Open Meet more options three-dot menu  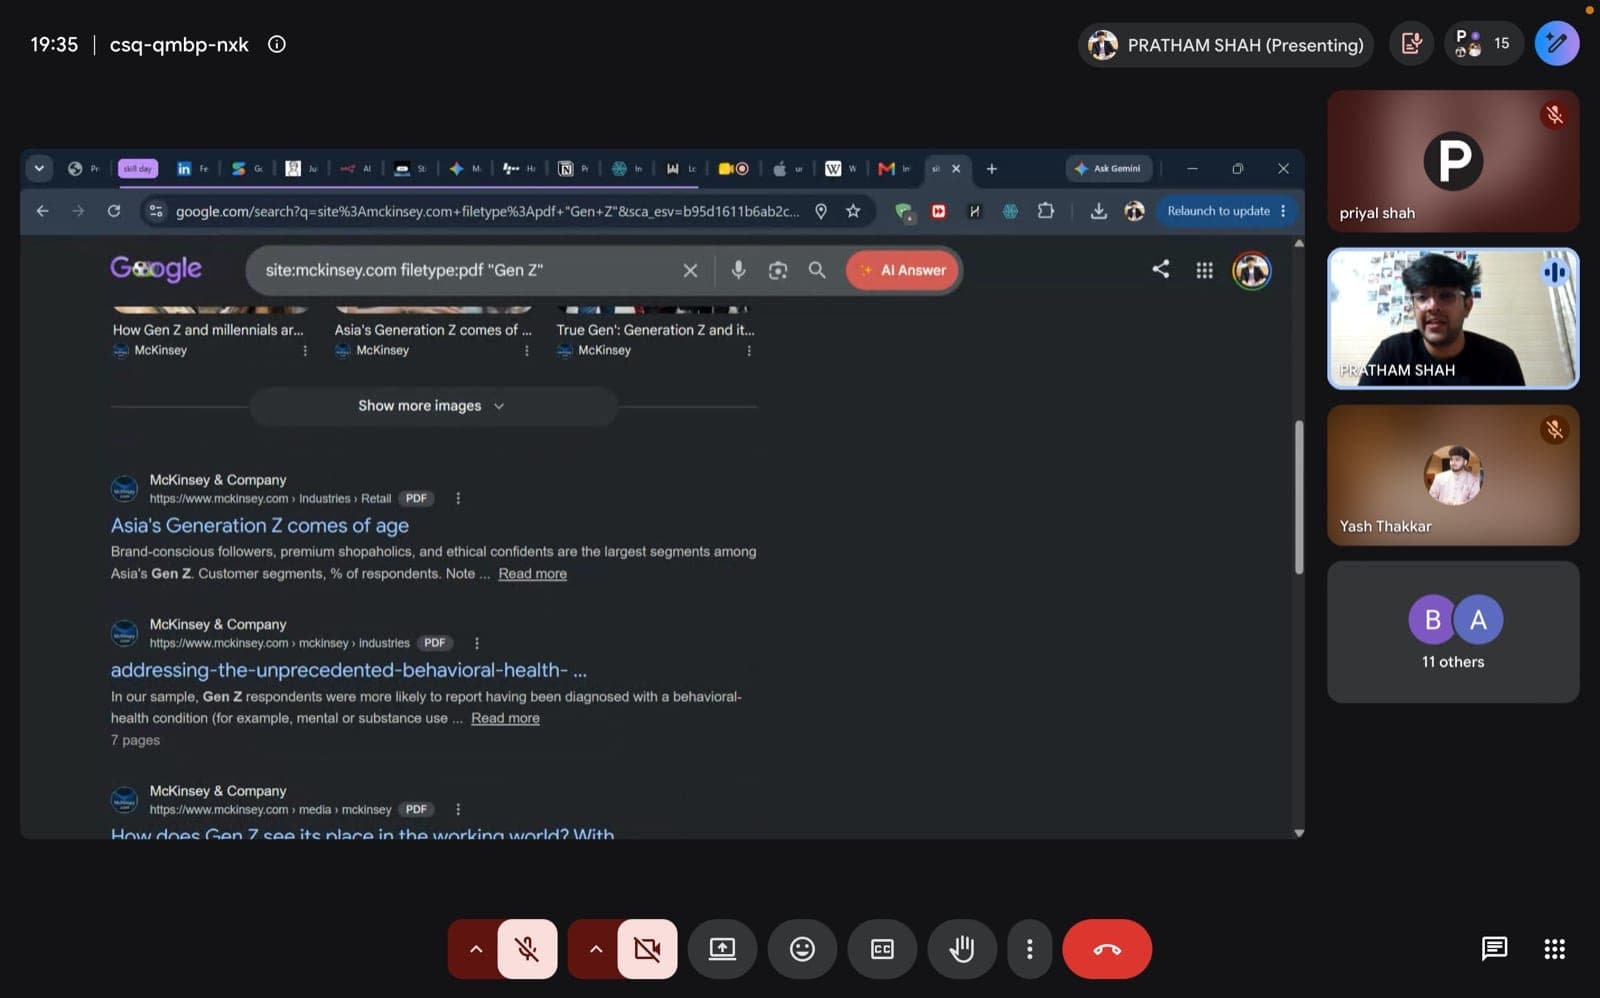pos(1029,949)
